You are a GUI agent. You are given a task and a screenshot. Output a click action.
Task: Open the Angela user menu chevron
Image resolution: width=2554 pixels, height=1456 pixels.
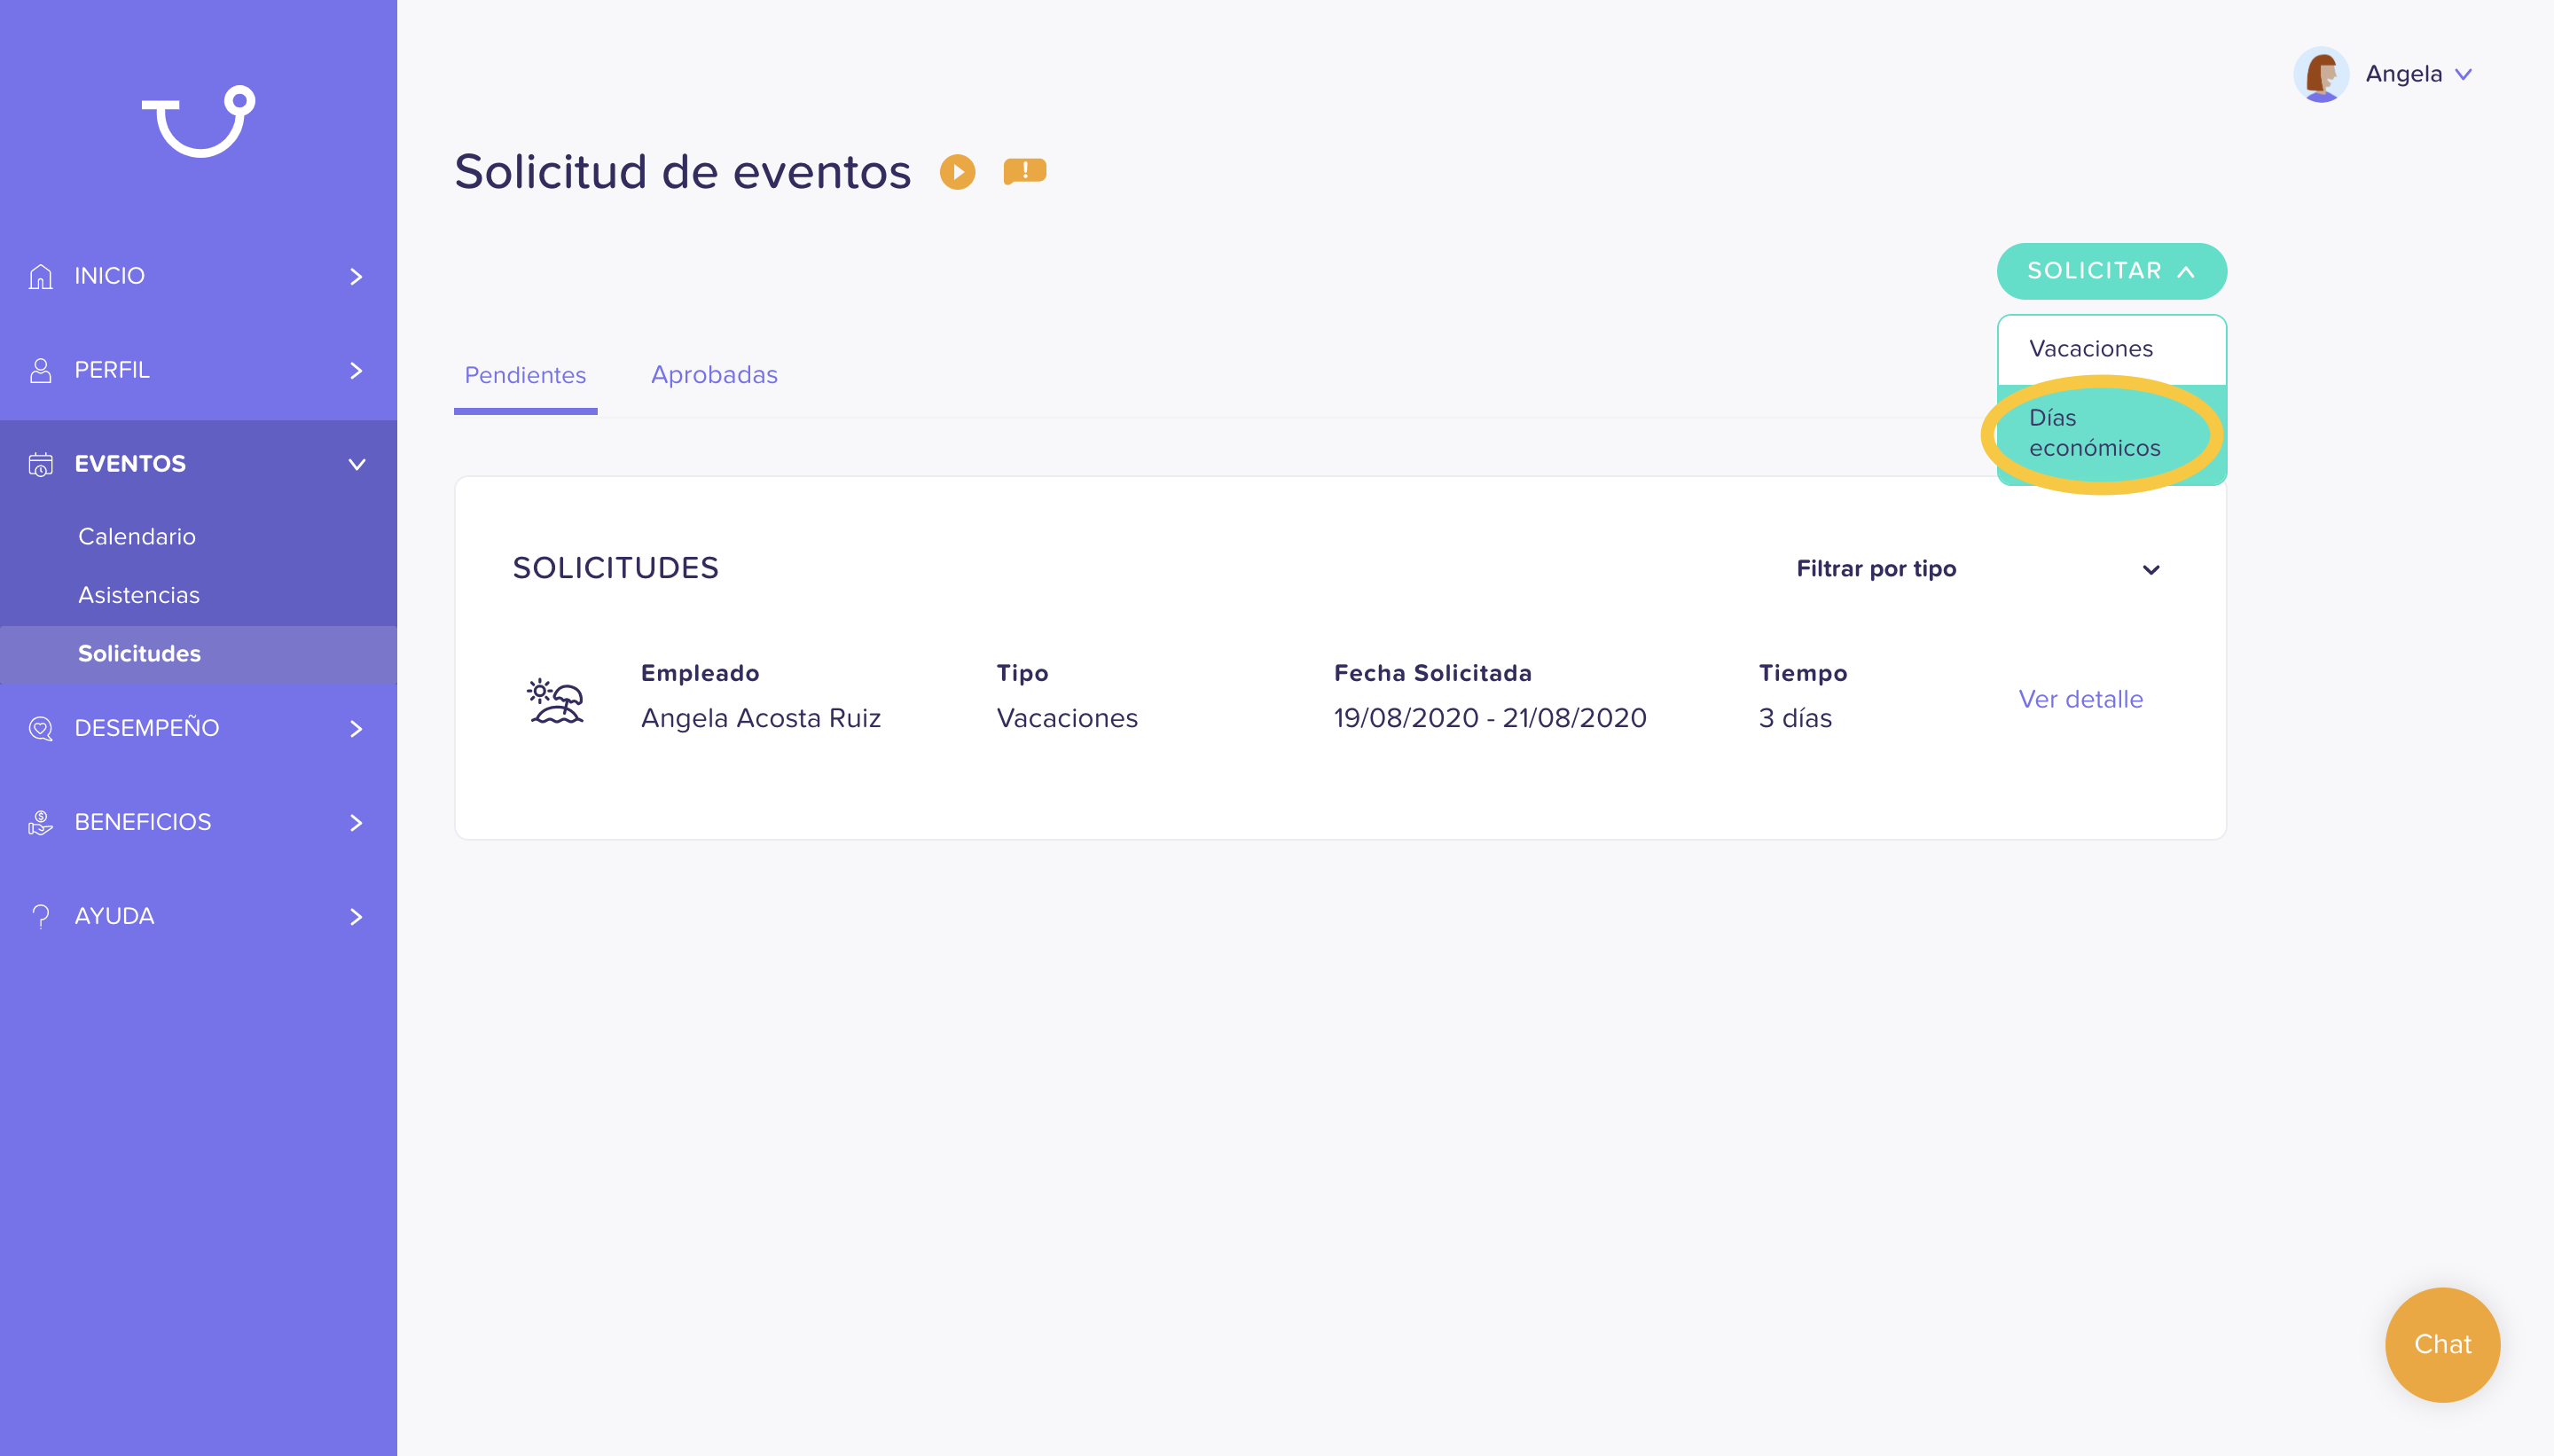(2463, 74)
